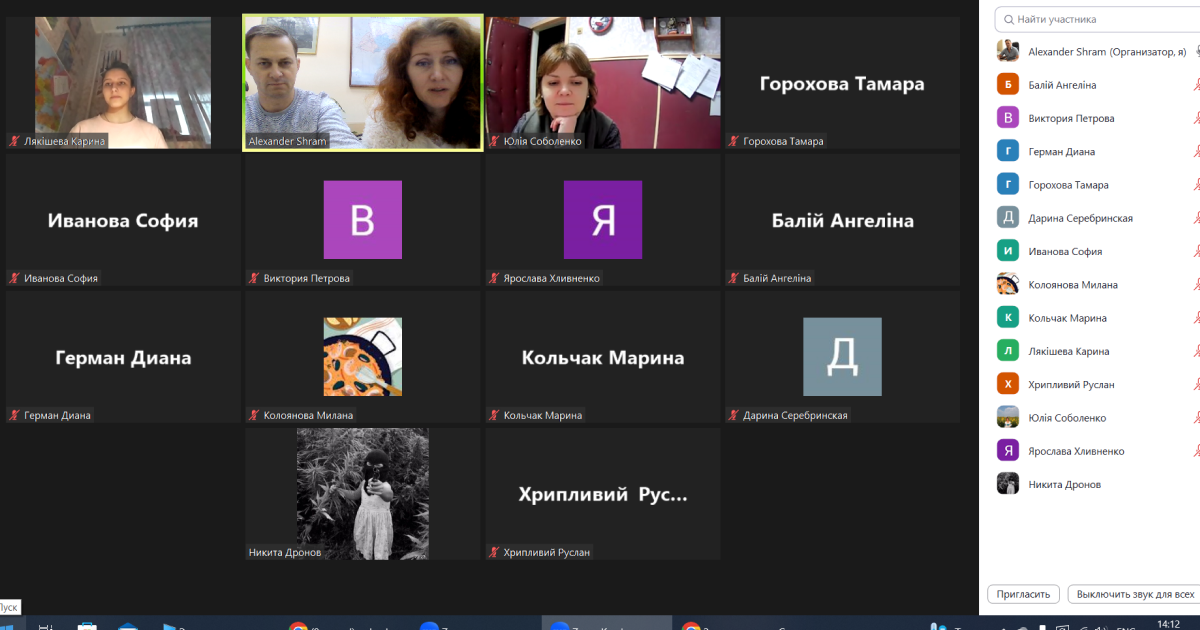The height and width of the screenshot is (630, 1200).
Task: Select Никита Дронов in the participants list
Action: 1064,484
